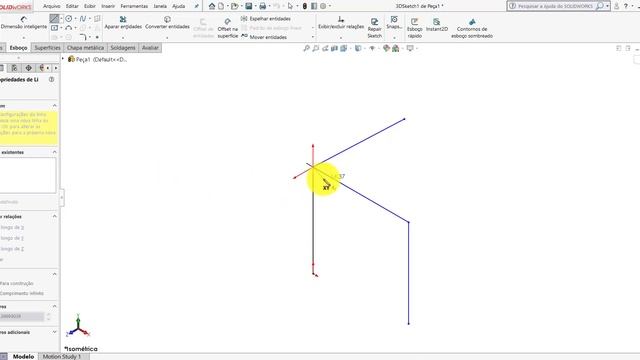Click Esboço rápido tool
640x360 pixels.
point(414,28)
